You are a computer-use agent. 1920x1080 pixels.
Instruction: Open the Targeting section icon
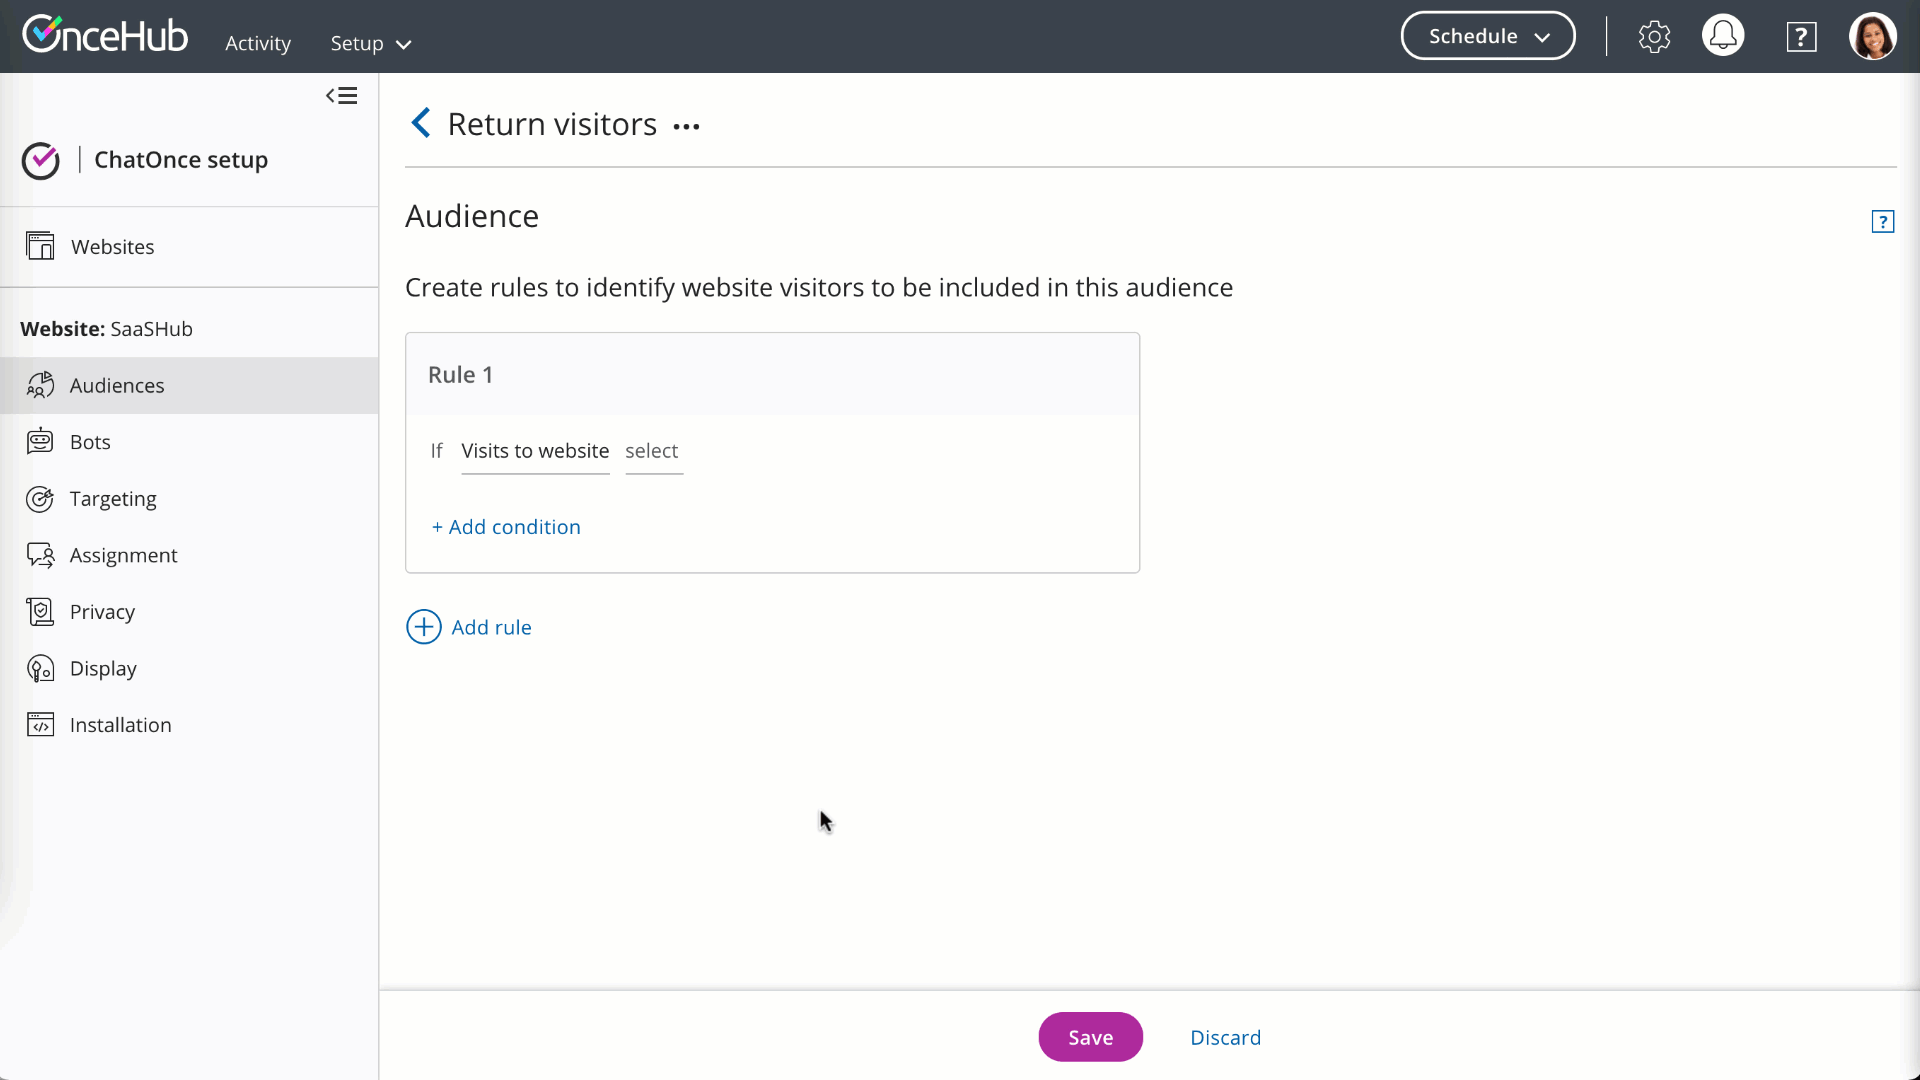click(x=40, y=498)
